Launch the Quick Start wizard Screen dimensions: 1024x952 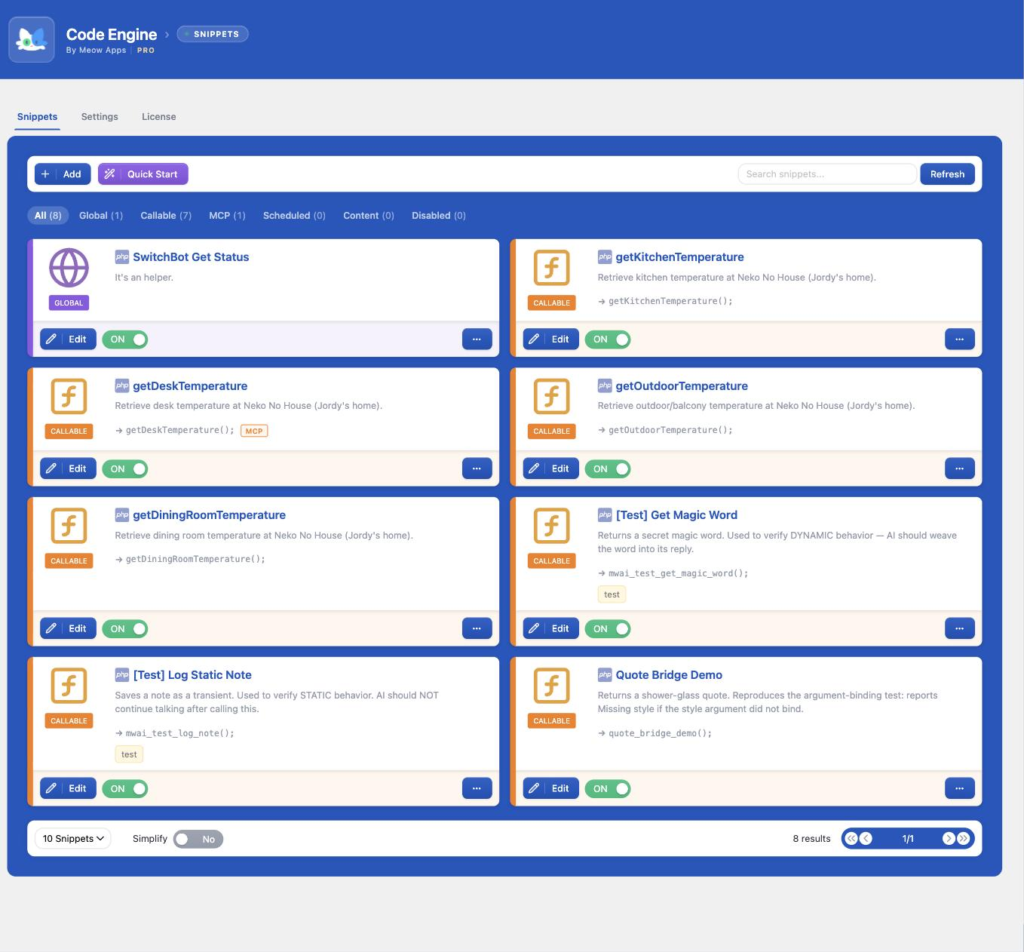pos(143,174)
